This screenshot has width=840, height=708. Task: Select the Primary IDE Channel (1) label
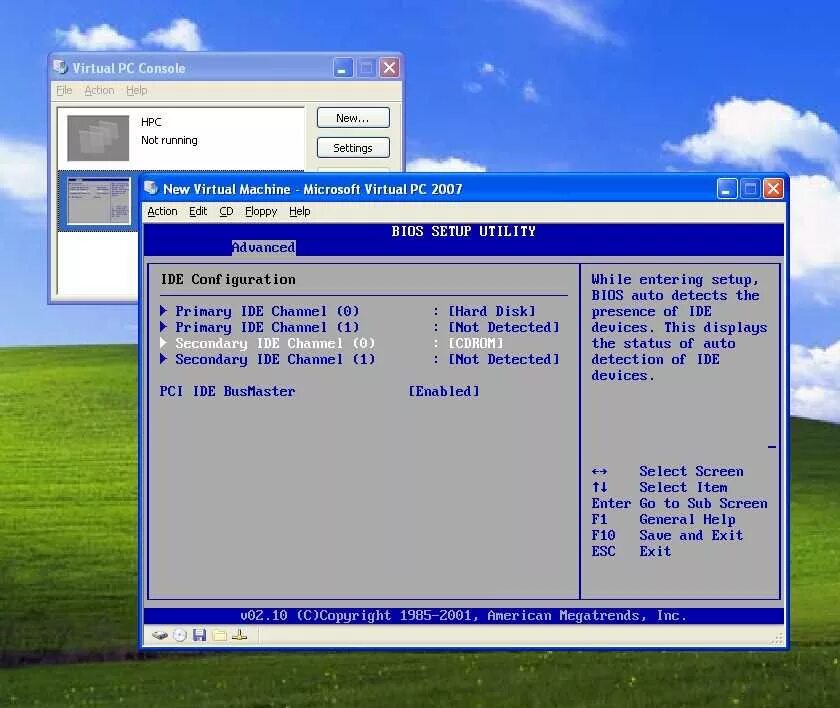pyautogui.click(x=267, y=327)
